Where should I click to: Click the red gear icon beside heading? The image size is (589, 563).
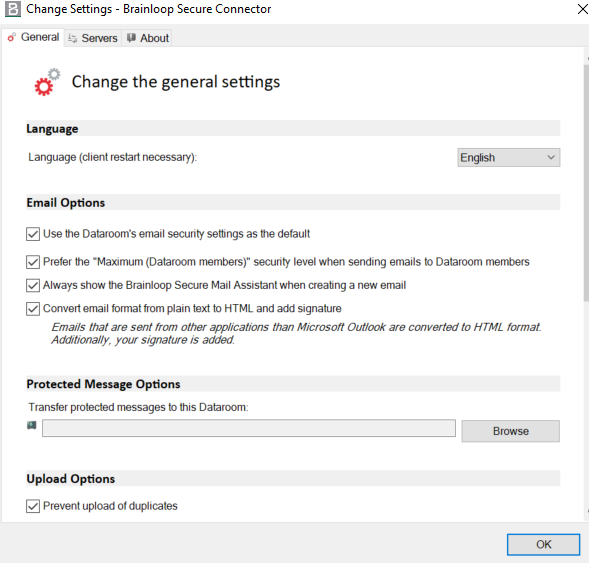47,82
